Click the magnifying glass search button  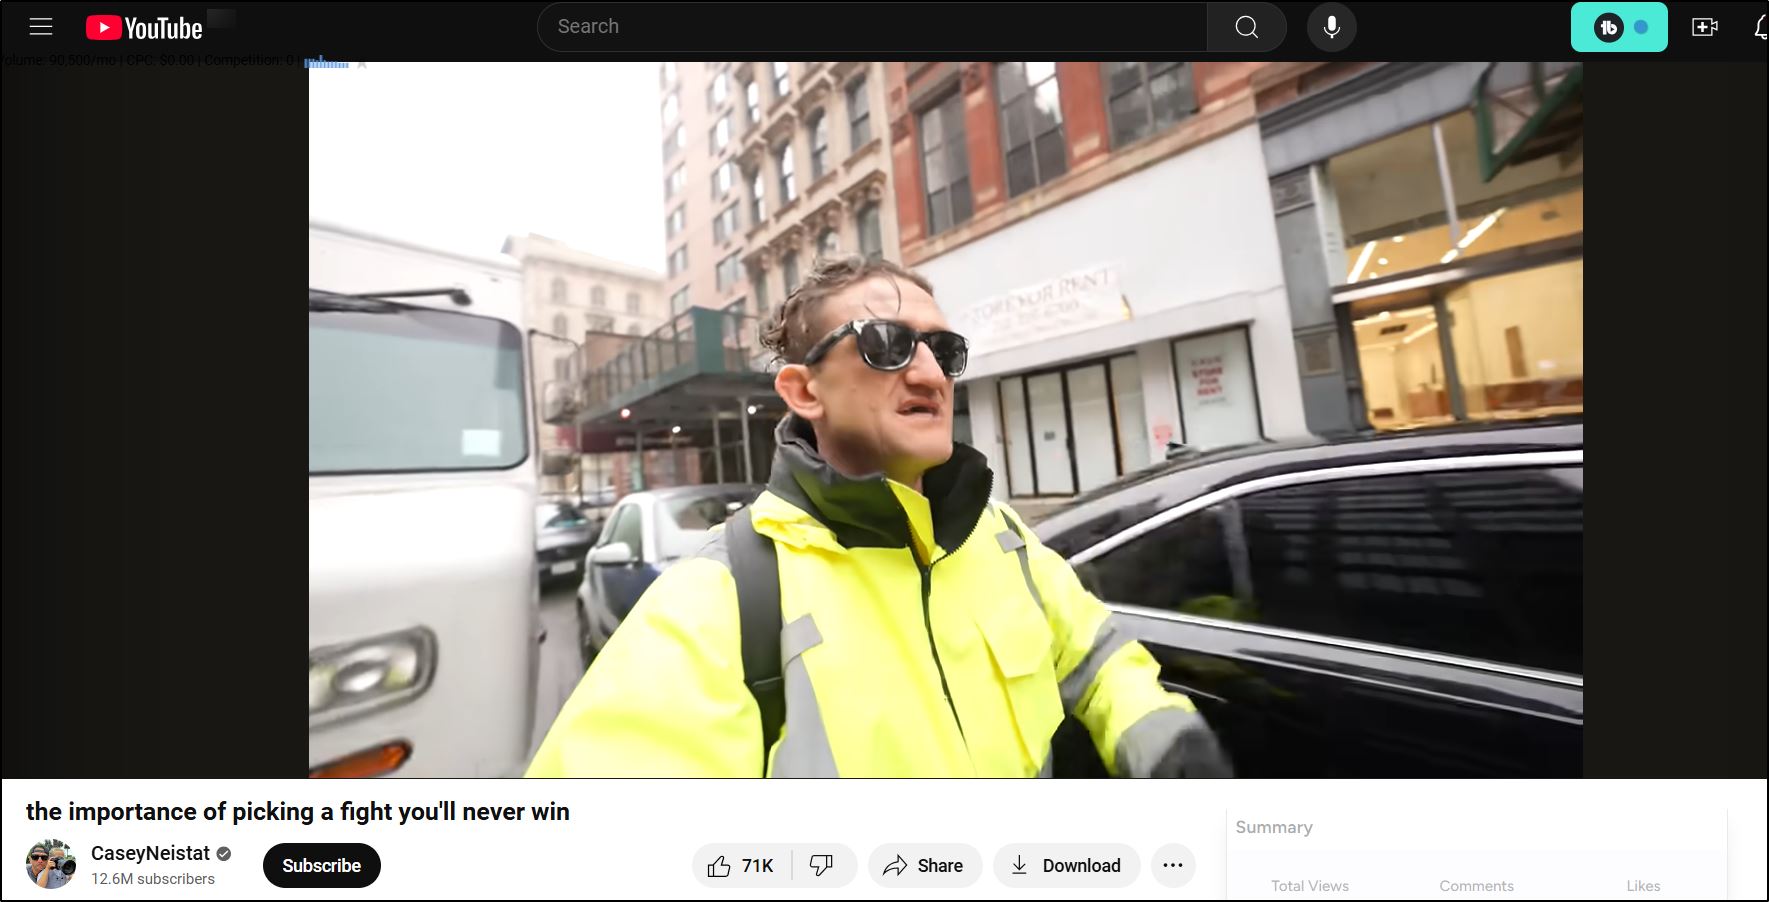[1246, 27]
